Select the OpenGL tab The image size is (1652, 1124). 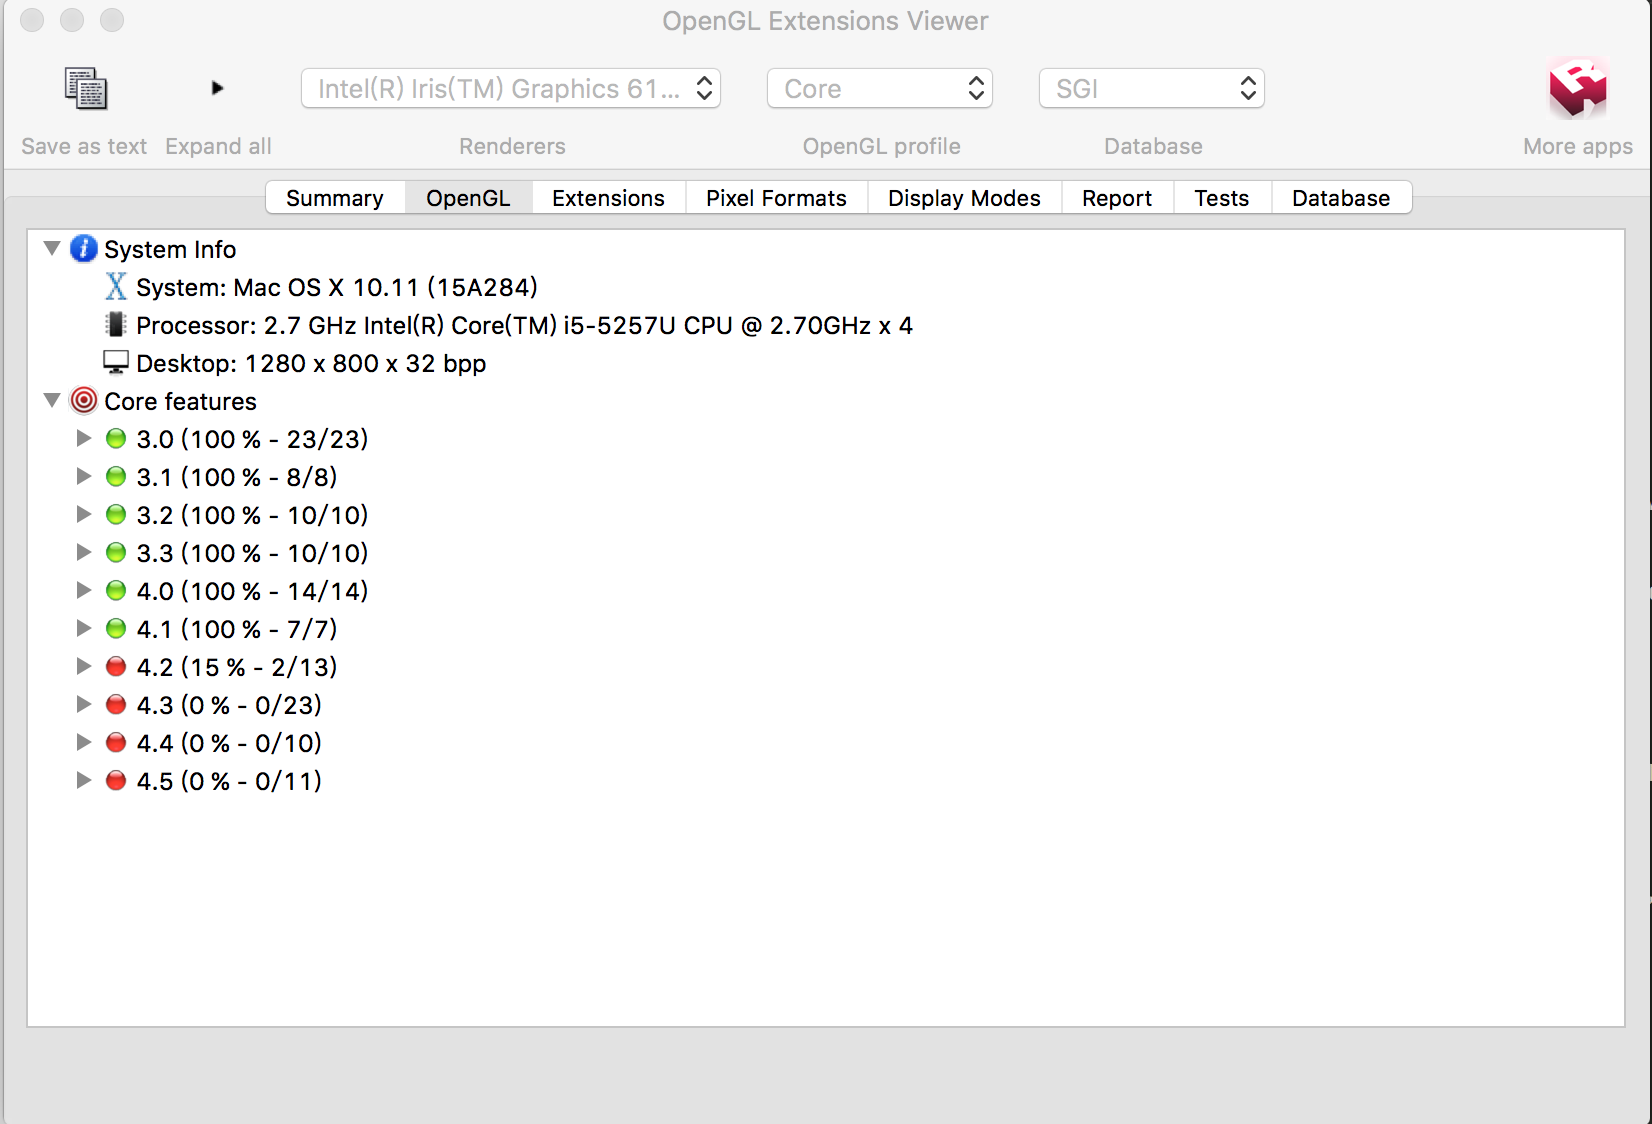[468, 198]
